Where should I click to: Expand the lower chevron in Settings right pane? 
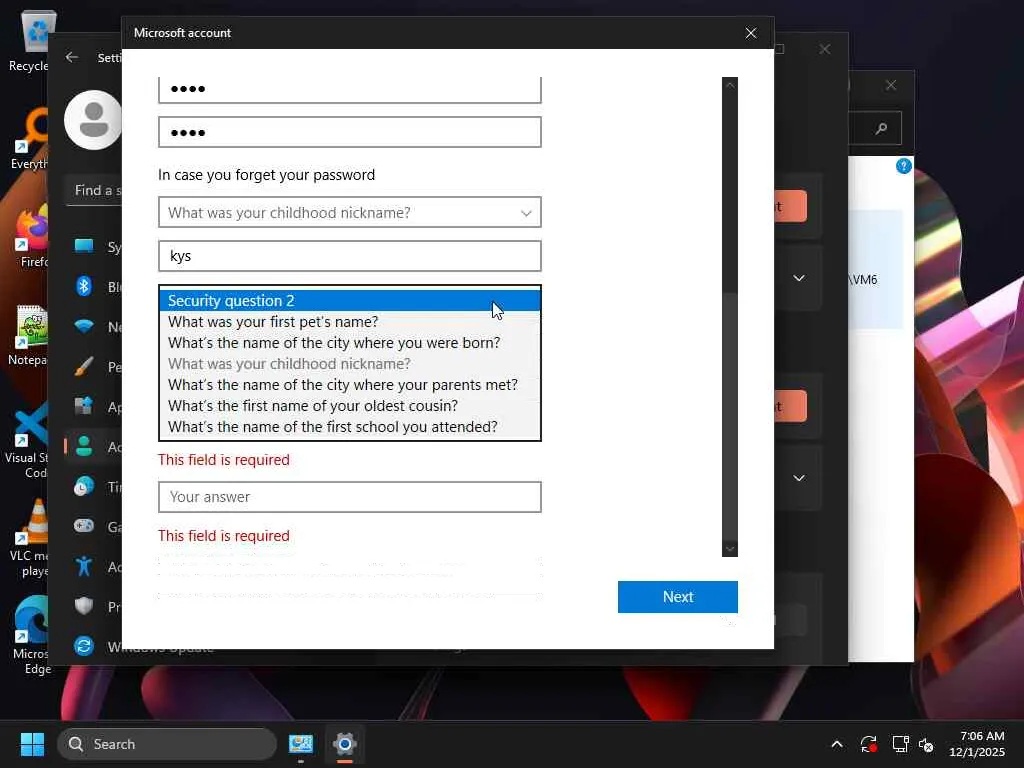[799, 478]
